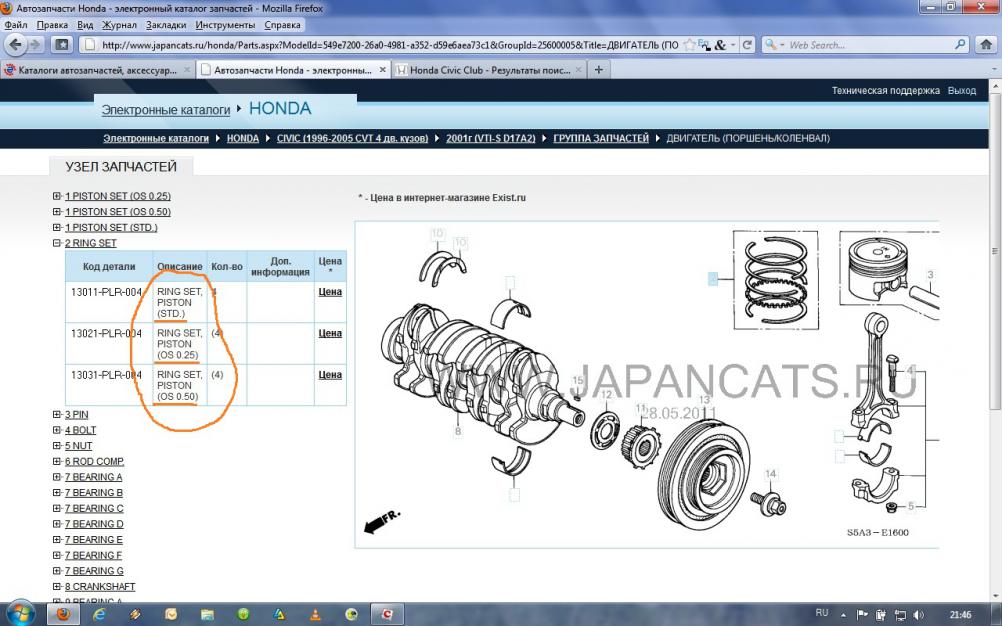Open the Windows Start orb

click(x=19, y=614)
